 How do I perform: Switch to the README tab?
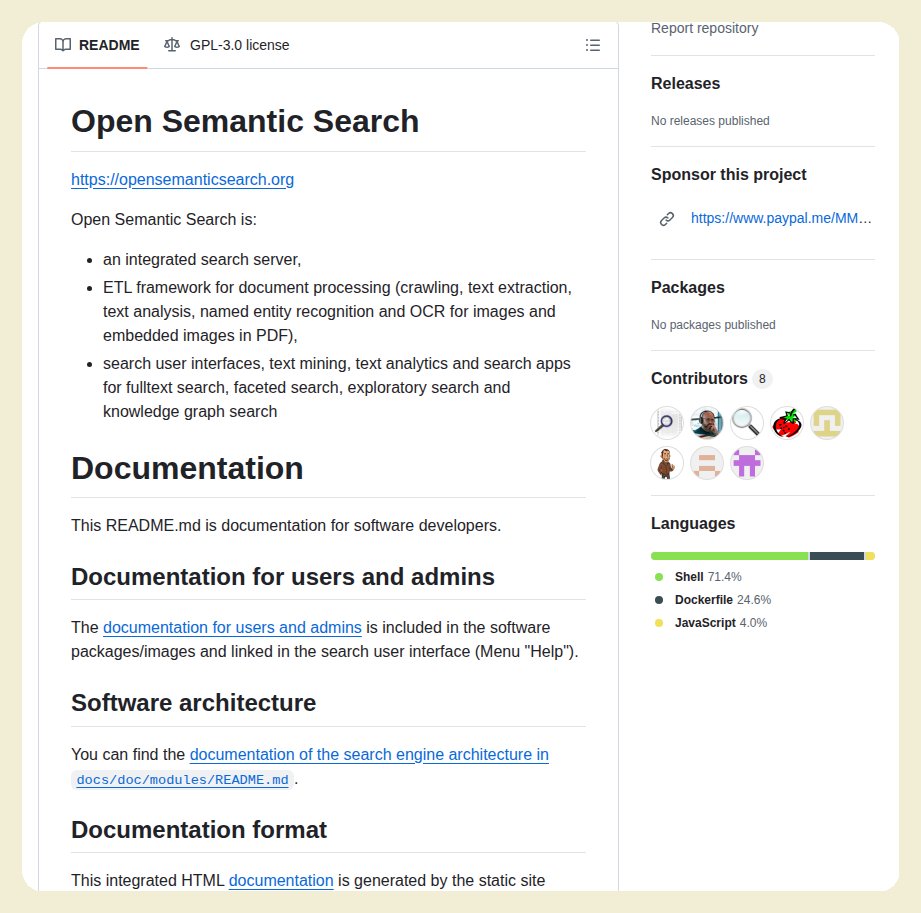pyautogui.click(x=97, y=45)
